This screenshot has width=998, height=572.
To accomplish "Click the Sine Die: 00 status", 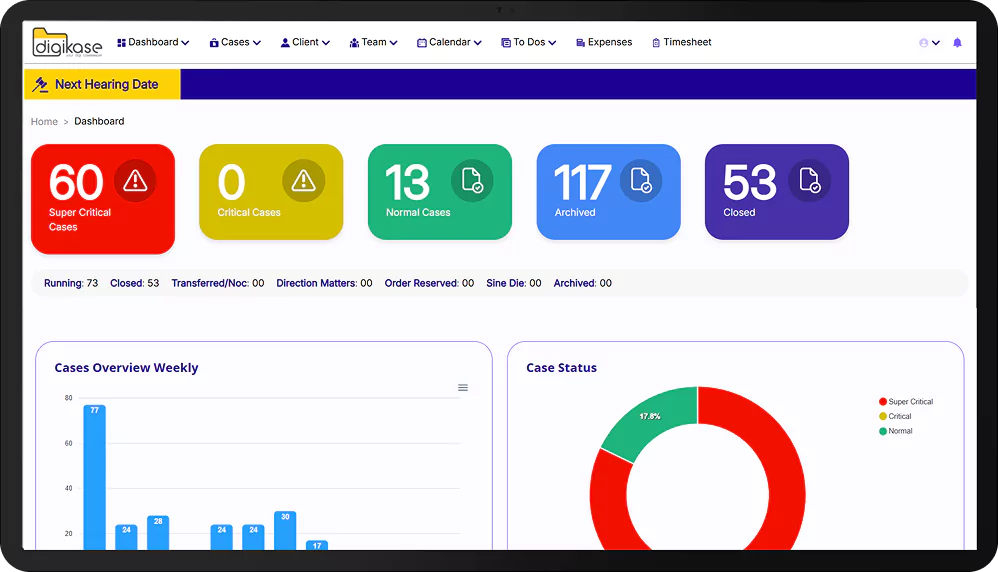I will pyautogui.click(x=514, y=283).
